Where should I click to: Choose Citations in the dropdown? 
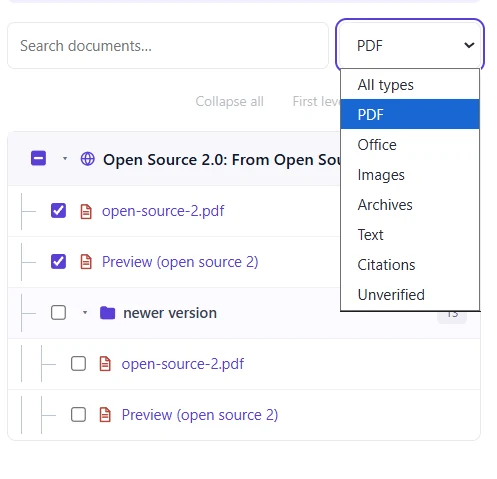click(410, 265)
